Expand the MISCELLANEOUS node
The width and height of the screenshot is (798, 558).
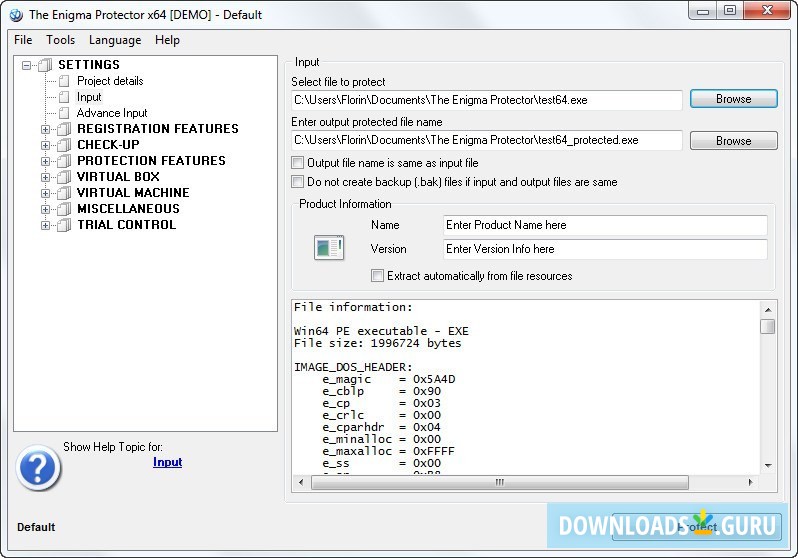click(45, 209)
